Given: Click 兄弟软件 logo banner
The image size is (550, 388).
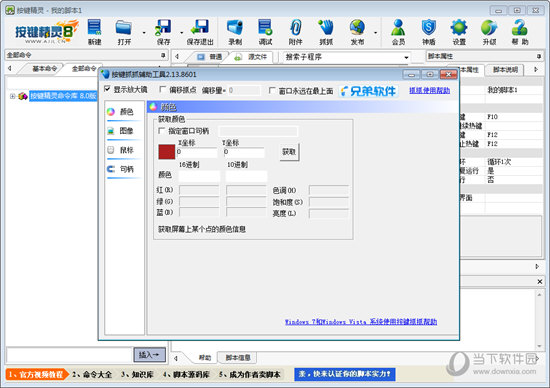Looking at the screenshot, I should tap(369, 91).
